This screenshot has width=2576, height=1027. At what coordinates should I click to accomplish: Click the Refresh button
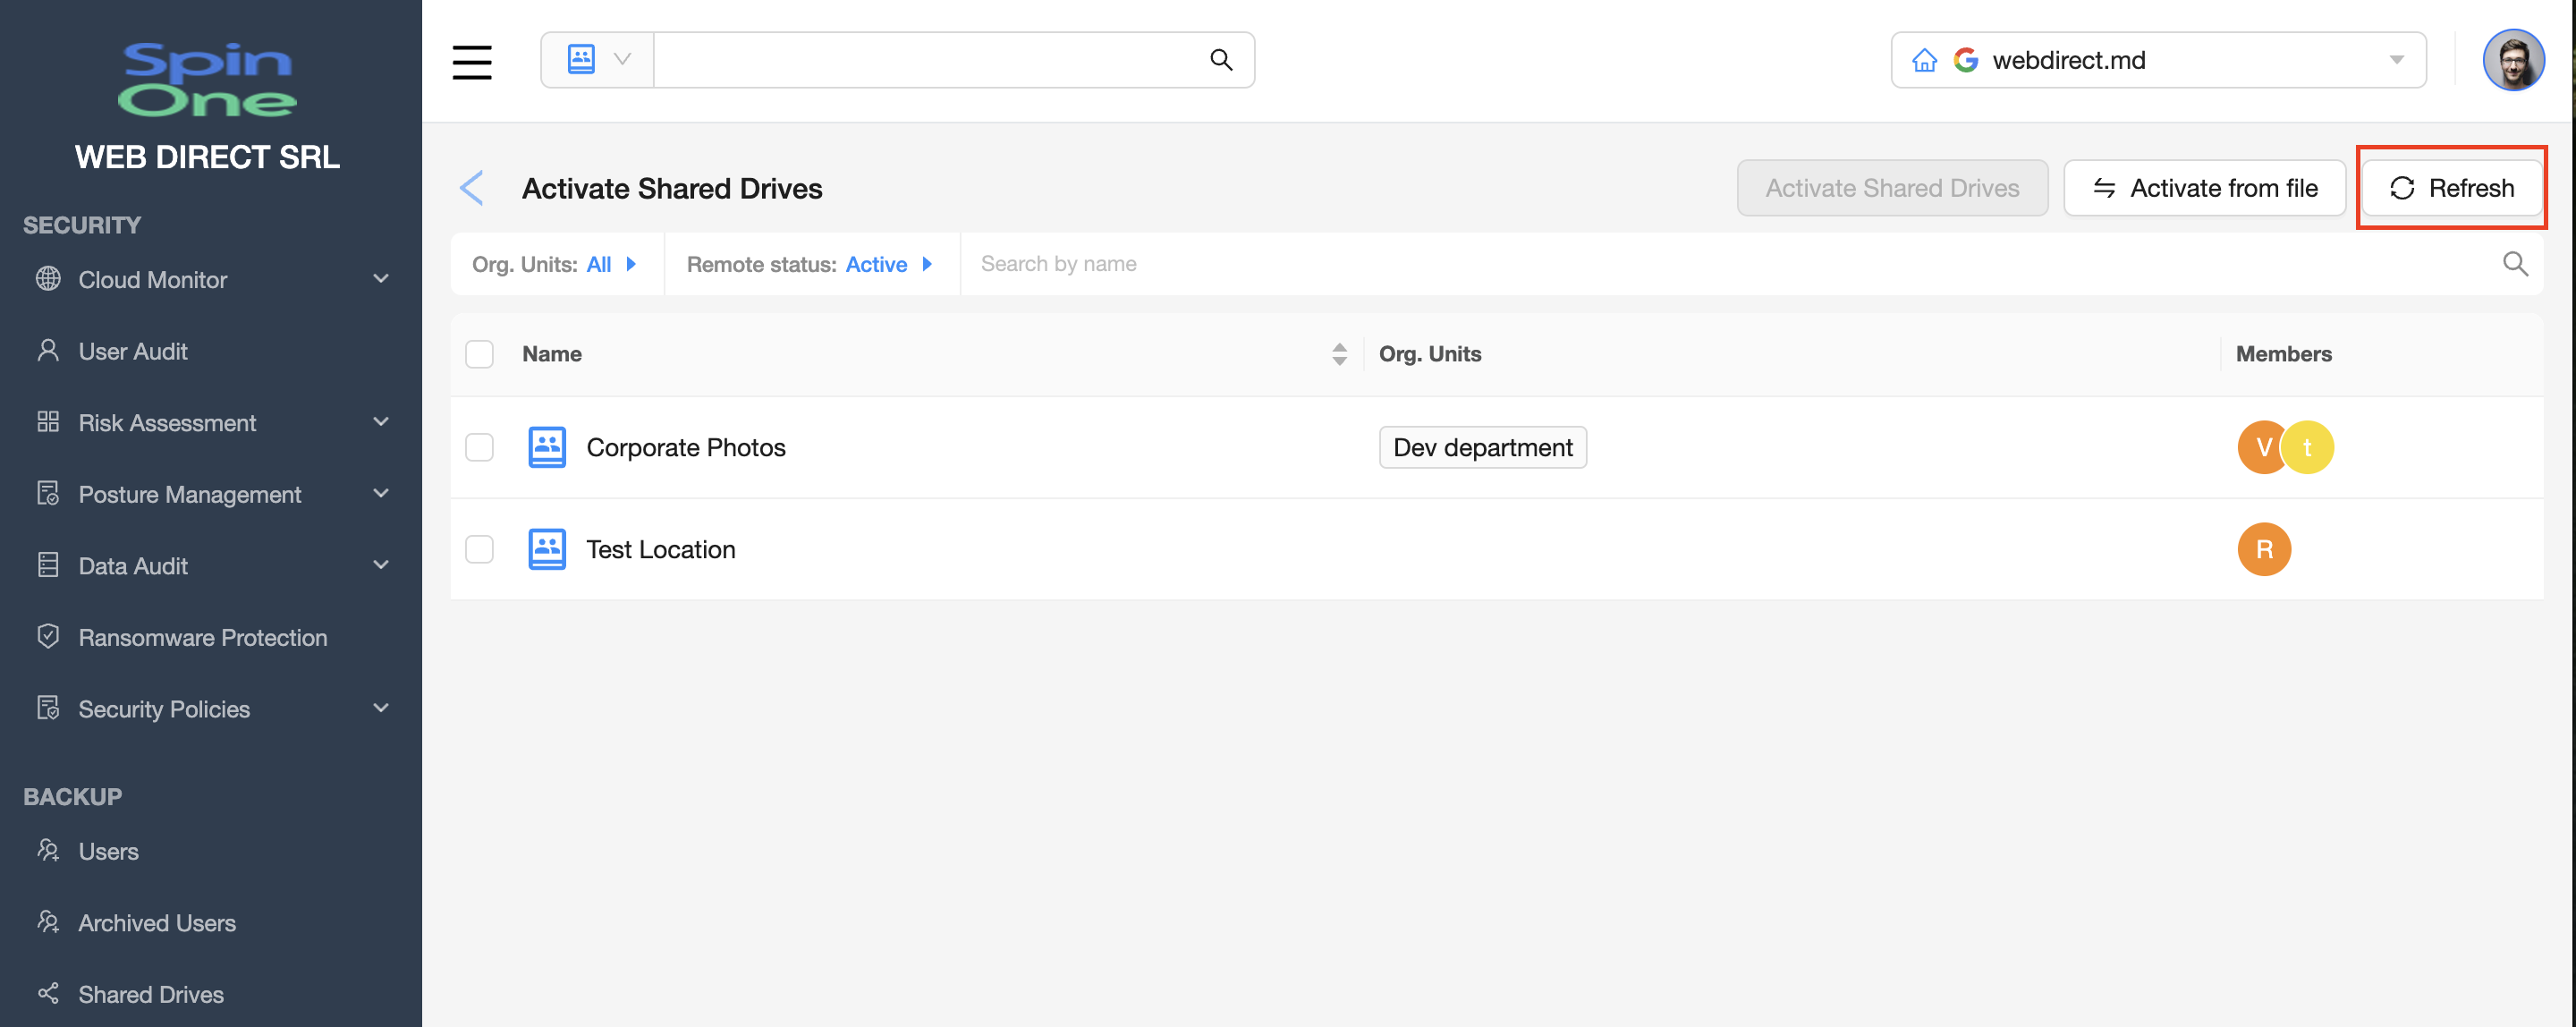(2450, 188)
